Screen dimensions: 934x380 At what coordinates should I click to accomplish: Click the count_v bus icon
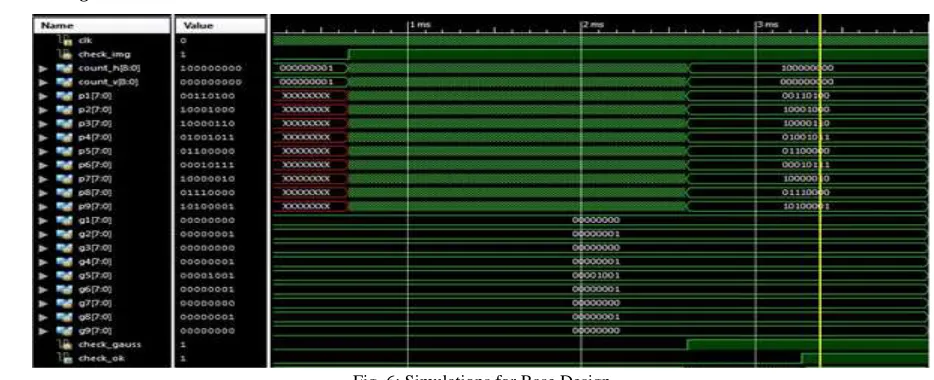coord(64,82)
